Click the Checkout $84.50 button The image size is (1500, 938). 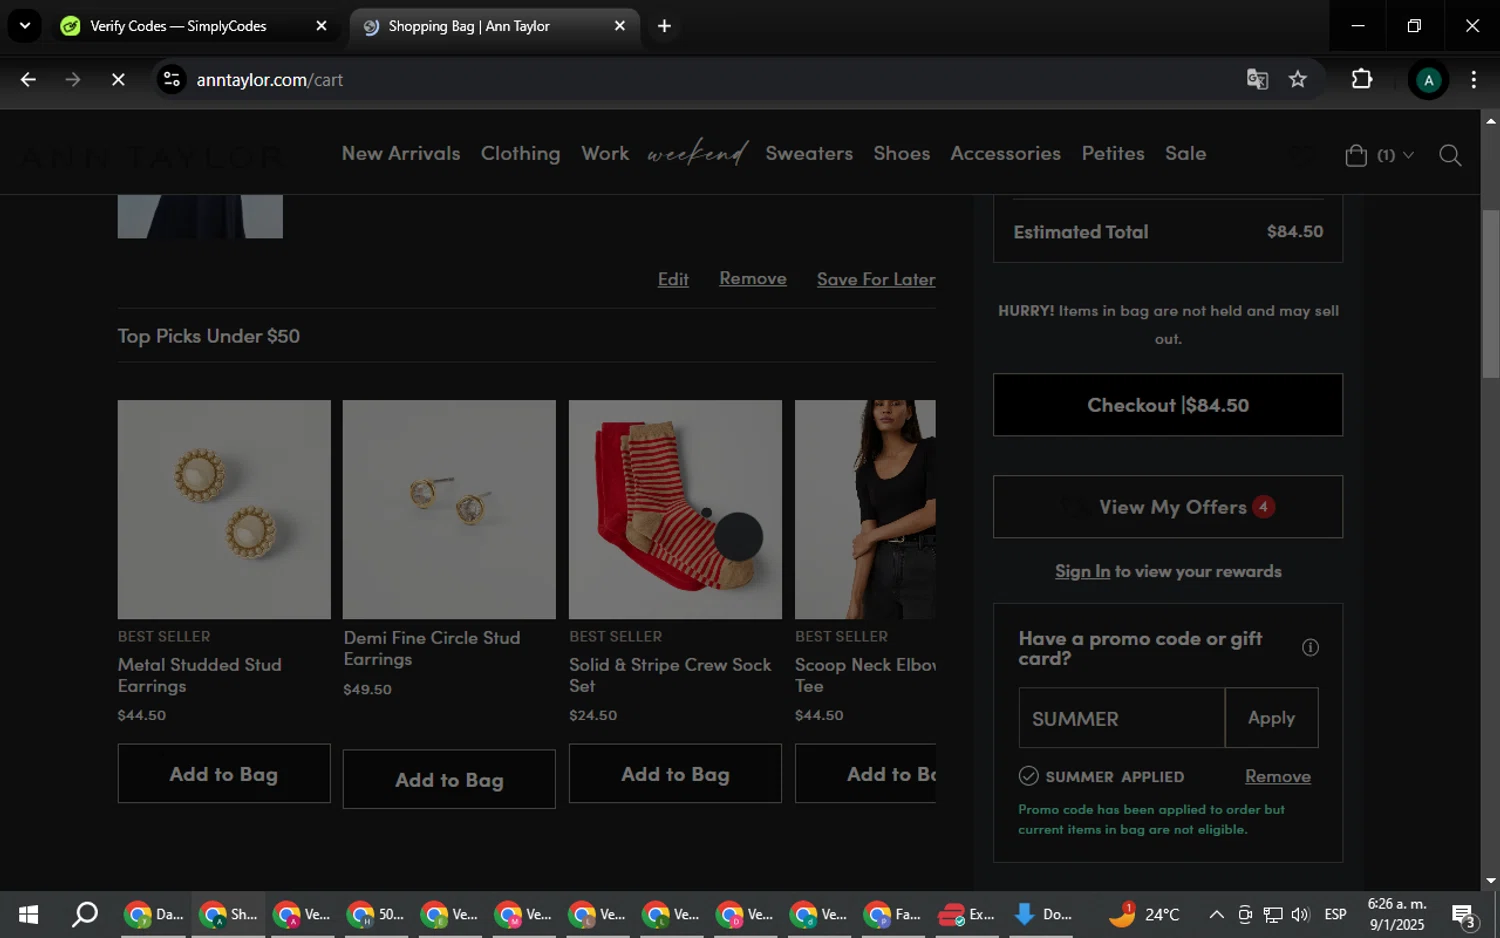point(1168,405)
